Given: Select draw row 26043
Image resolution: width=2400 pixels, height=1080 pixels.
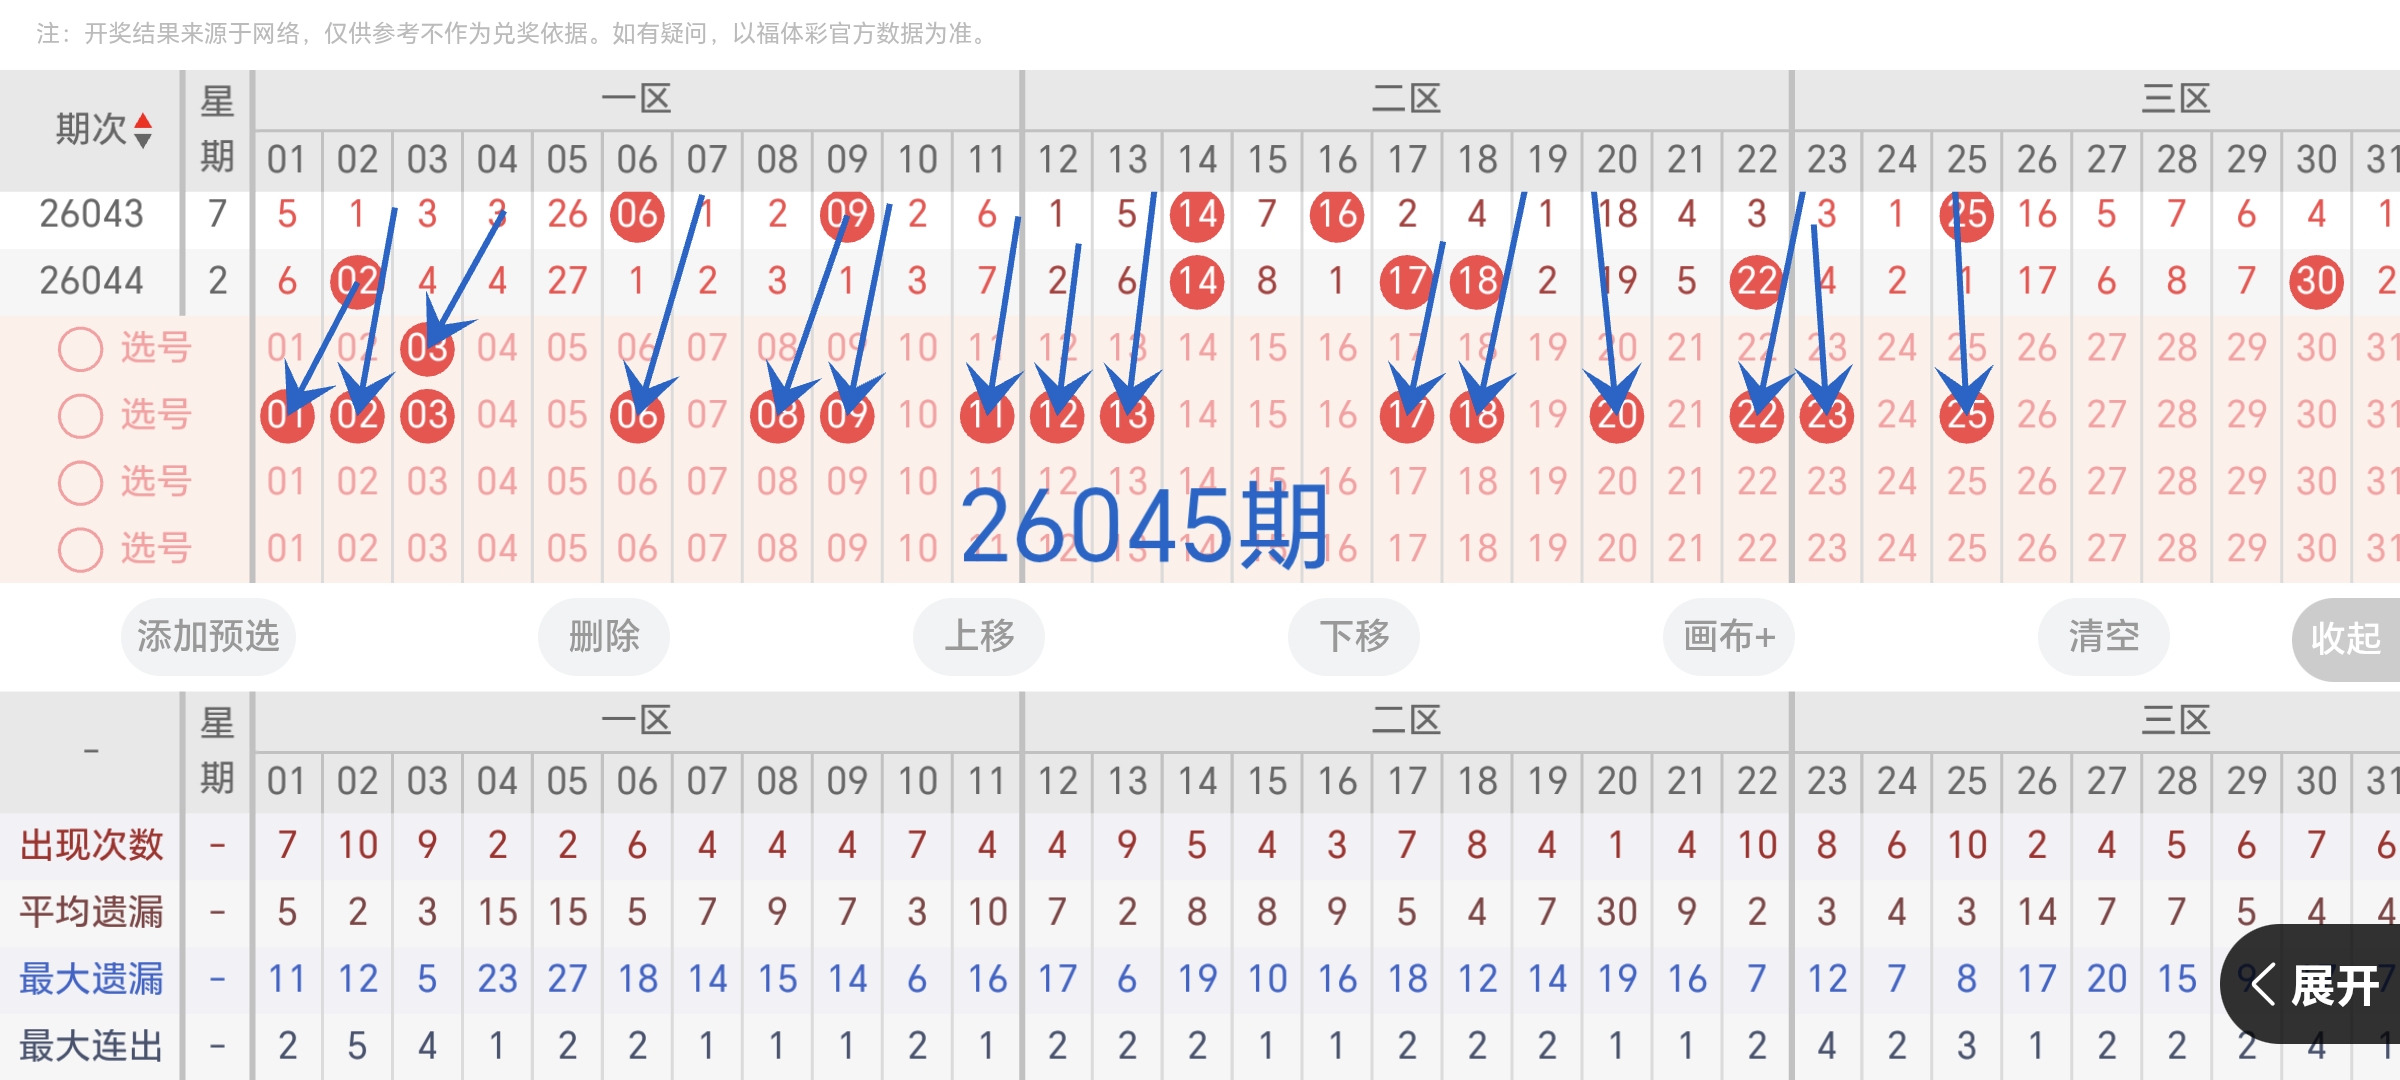Looking at the screenshot, I should pos(90,213).
